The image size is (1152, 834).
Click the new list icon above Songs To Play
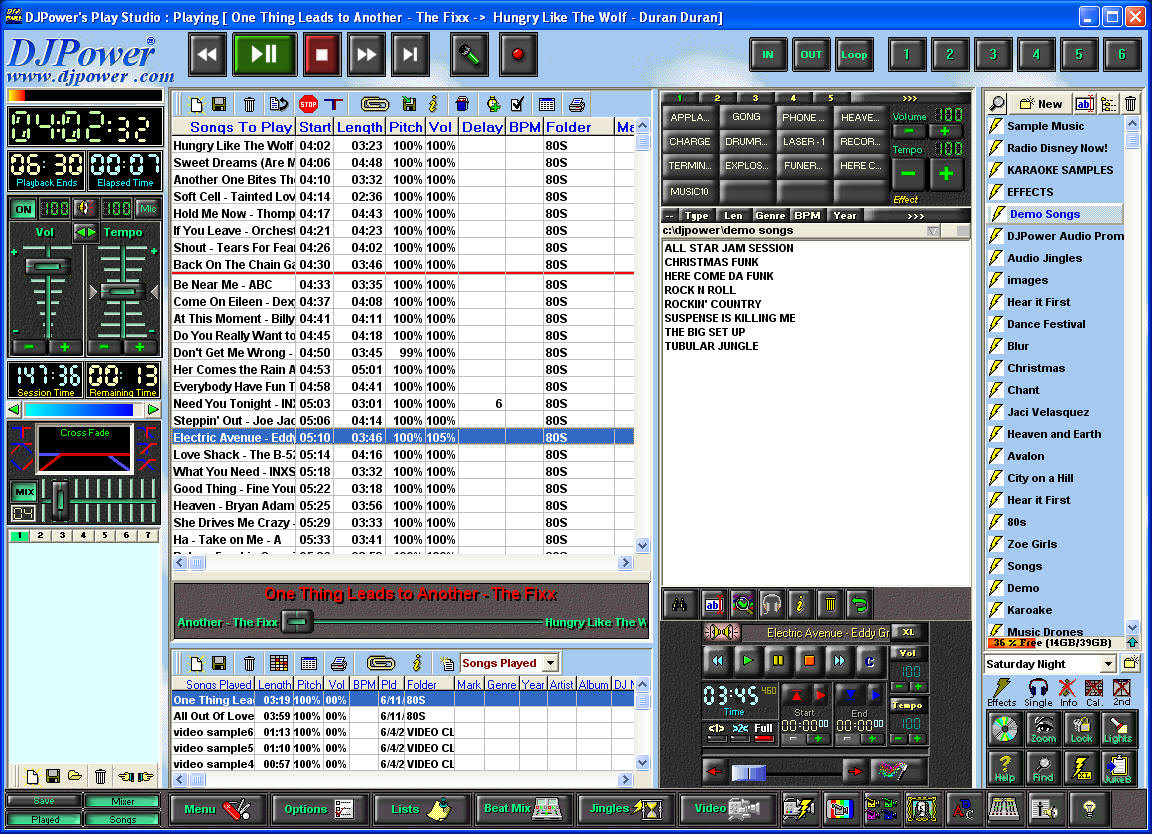click(x=195, y=104)
